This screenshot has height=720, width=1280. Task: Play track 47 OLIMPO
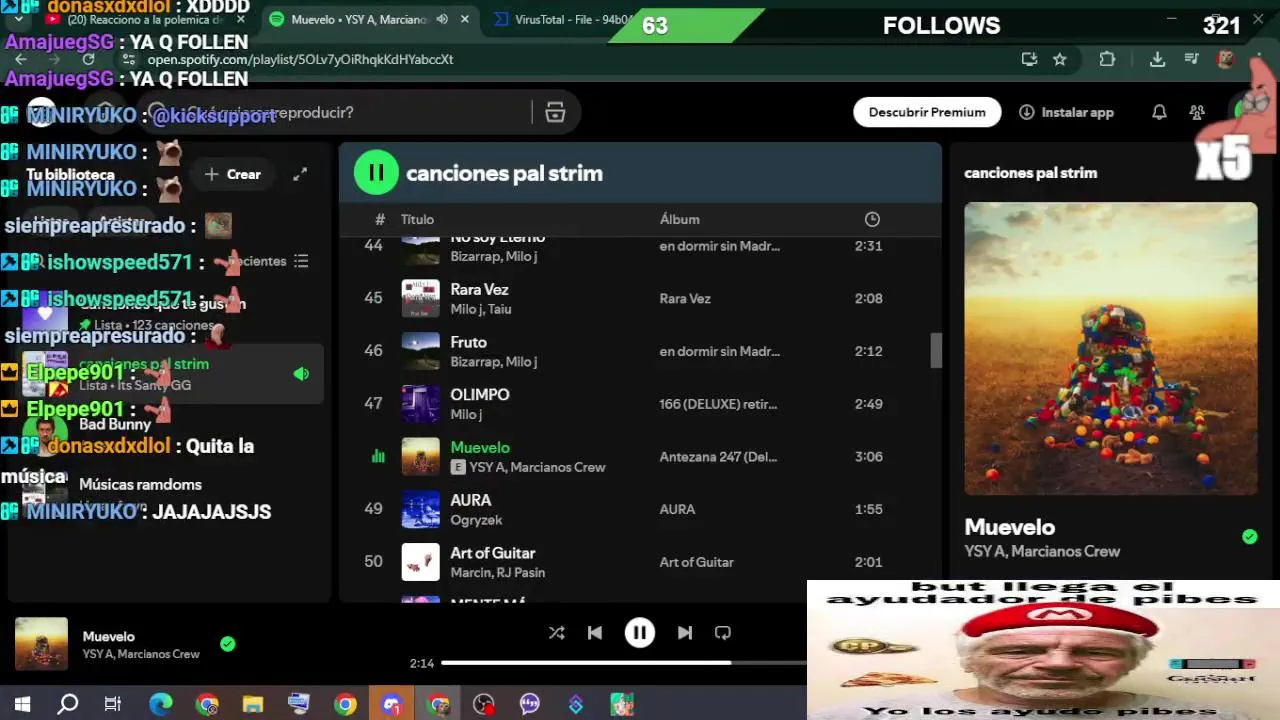373,404
